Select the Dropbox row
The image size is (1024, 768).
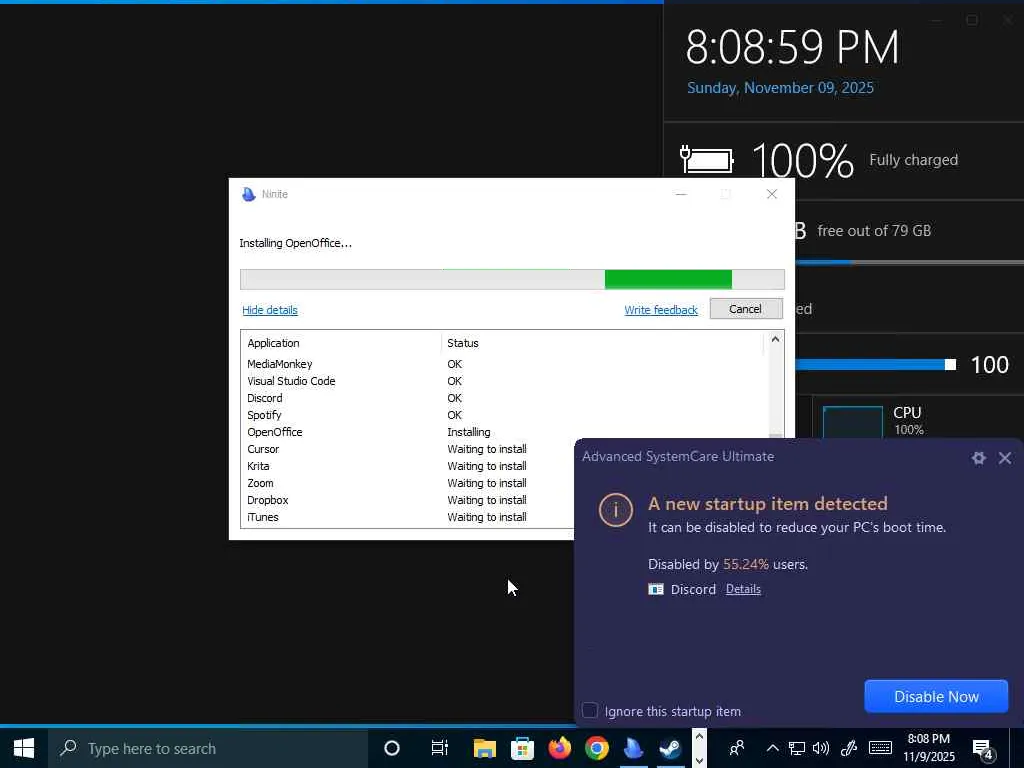(408, 500)
